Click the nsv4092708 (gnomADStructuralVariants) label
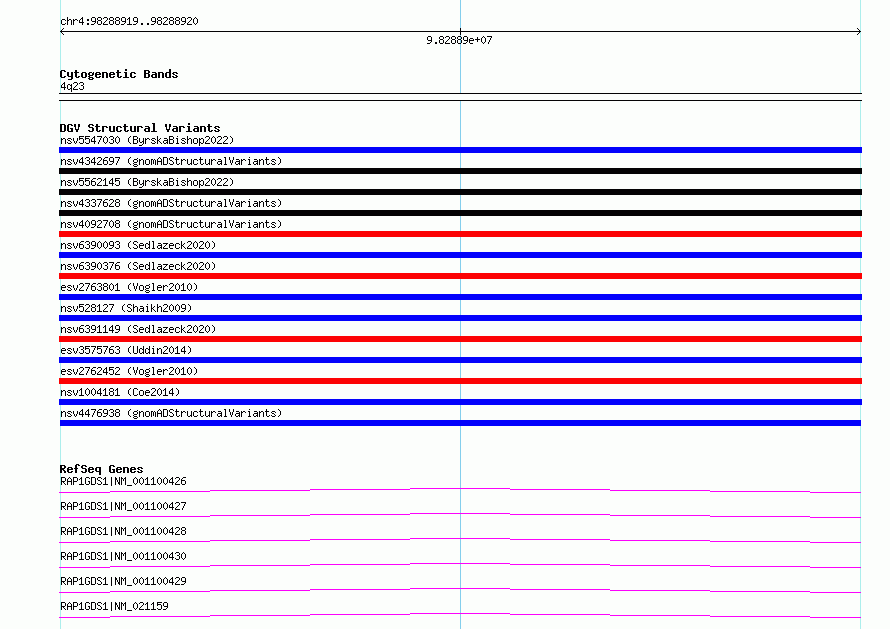 click(x=171, y=224)
